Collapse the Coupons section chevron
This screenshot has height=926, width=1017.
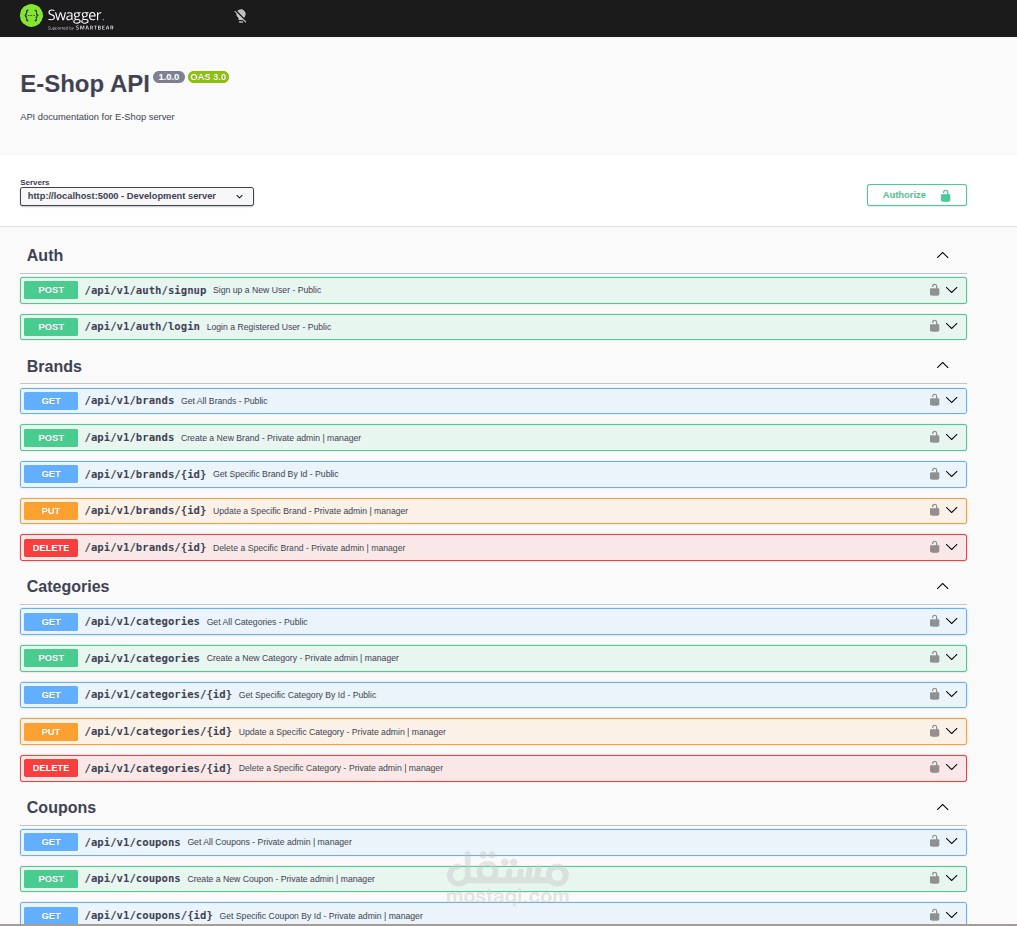tap(942, 807)
